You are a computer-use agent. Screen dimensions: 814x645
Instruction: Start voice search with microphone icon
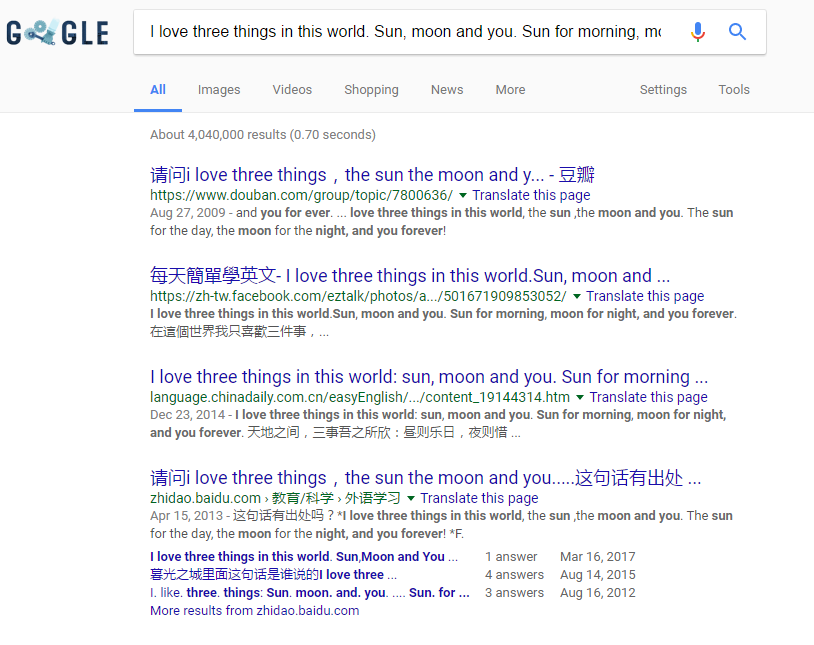(x=698, y=32)
